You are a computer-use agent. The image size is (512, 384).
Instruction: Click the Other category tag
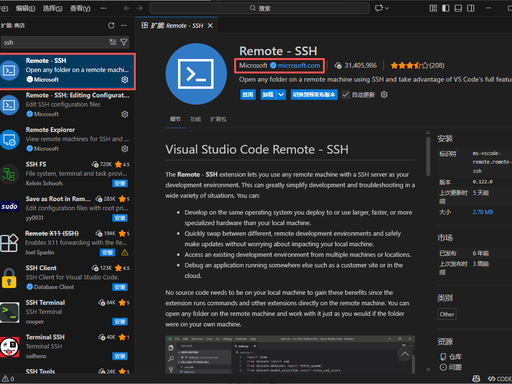point(447,314)
